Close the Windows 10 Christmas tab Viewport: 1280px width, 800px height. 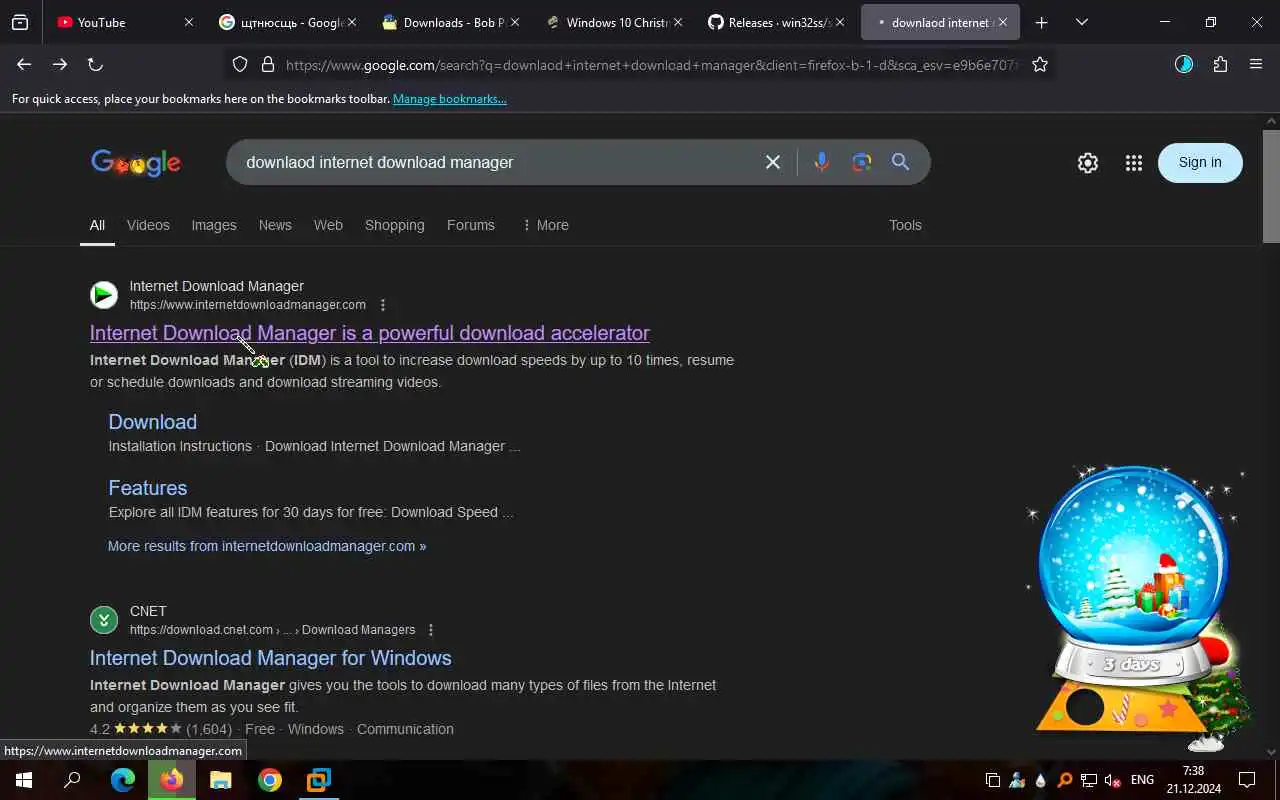coord(677,22)
